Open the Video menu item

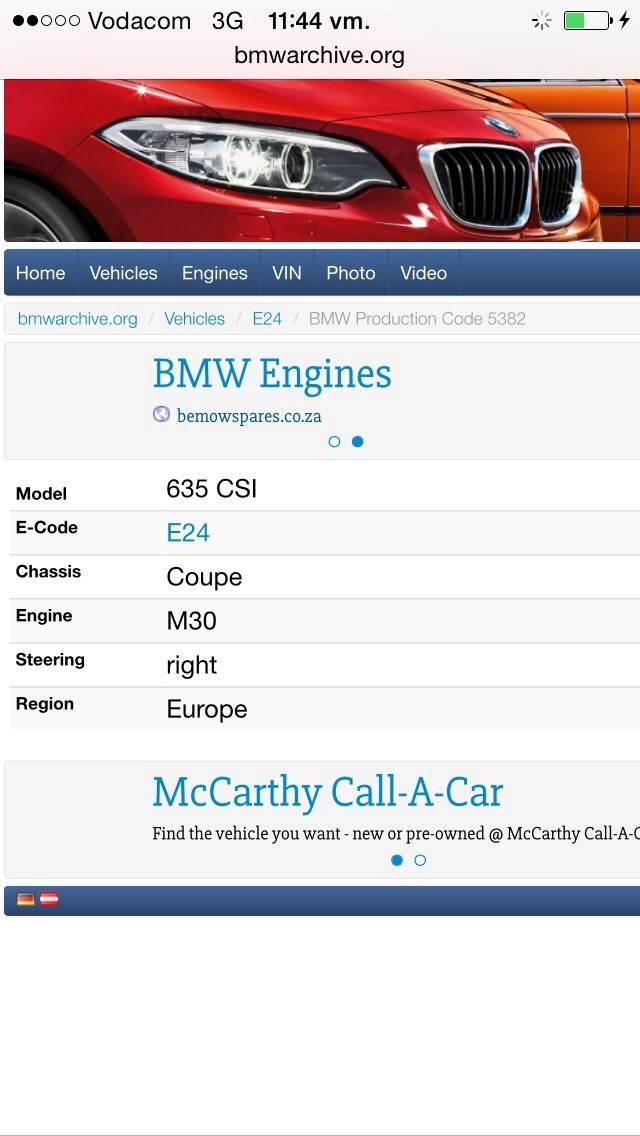(x=423, y=273)
